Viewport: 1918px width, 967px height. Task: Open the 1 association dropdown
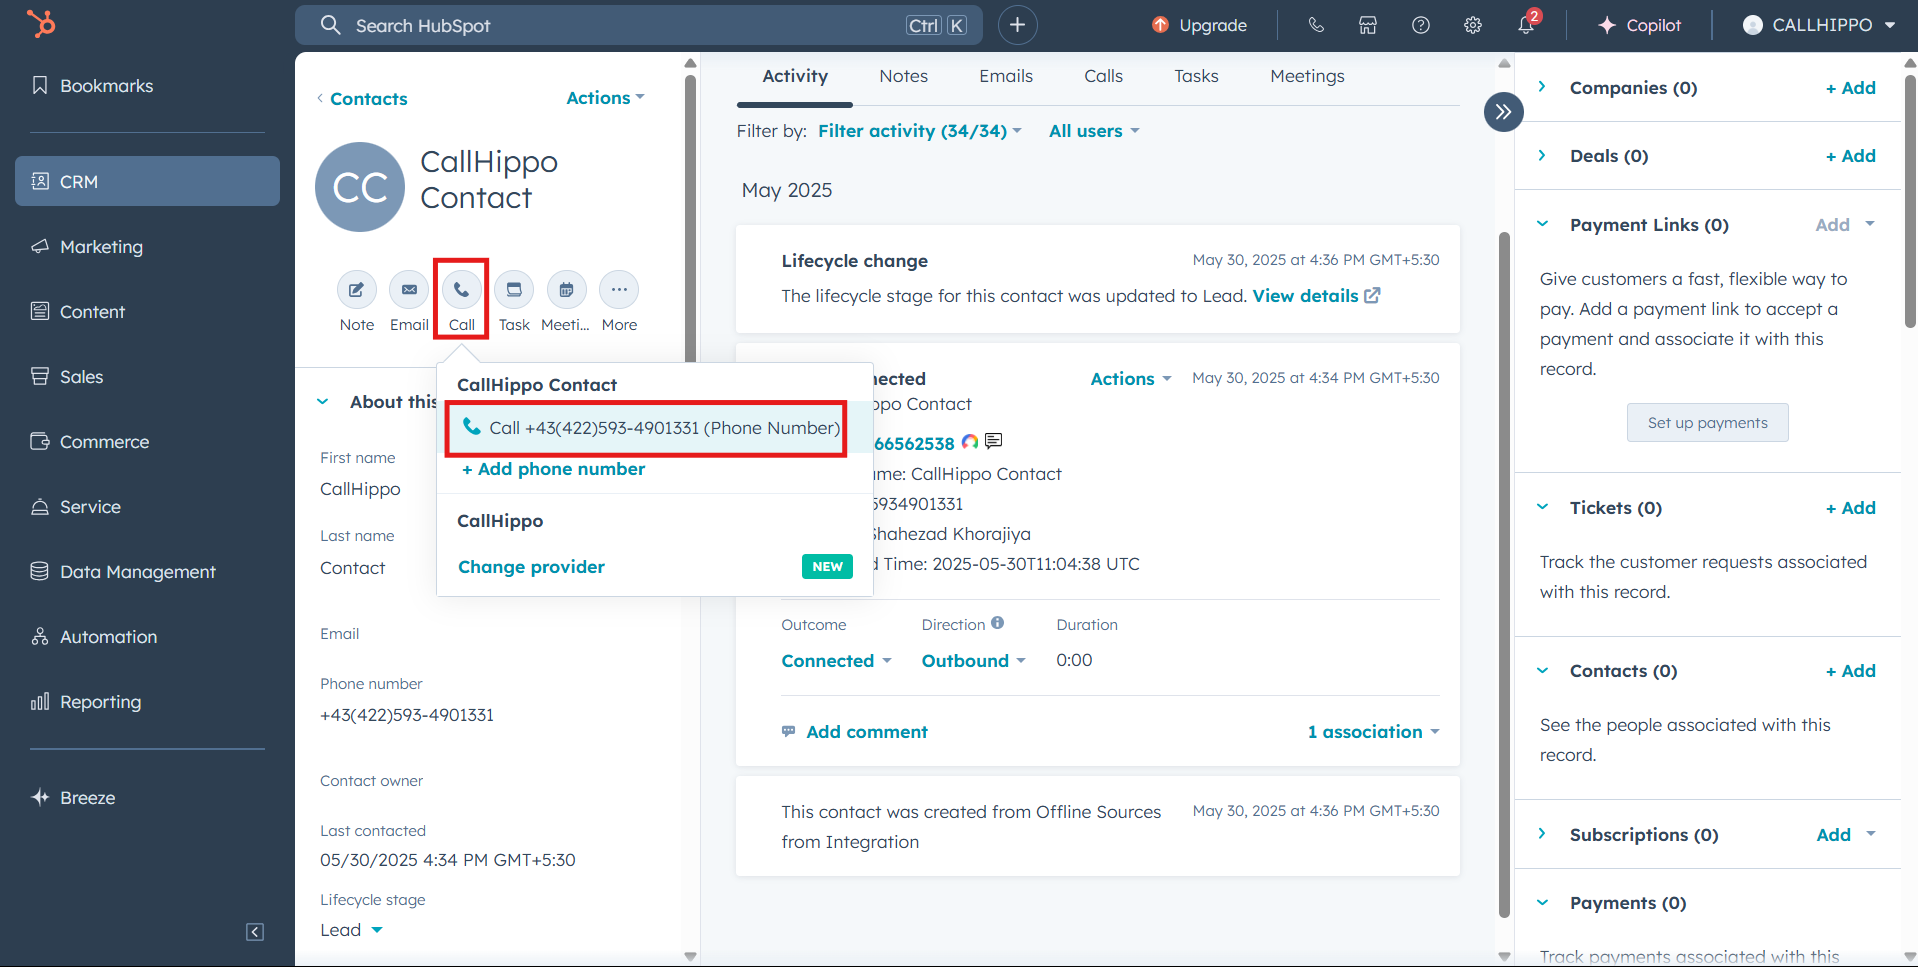click(1373, 732)
